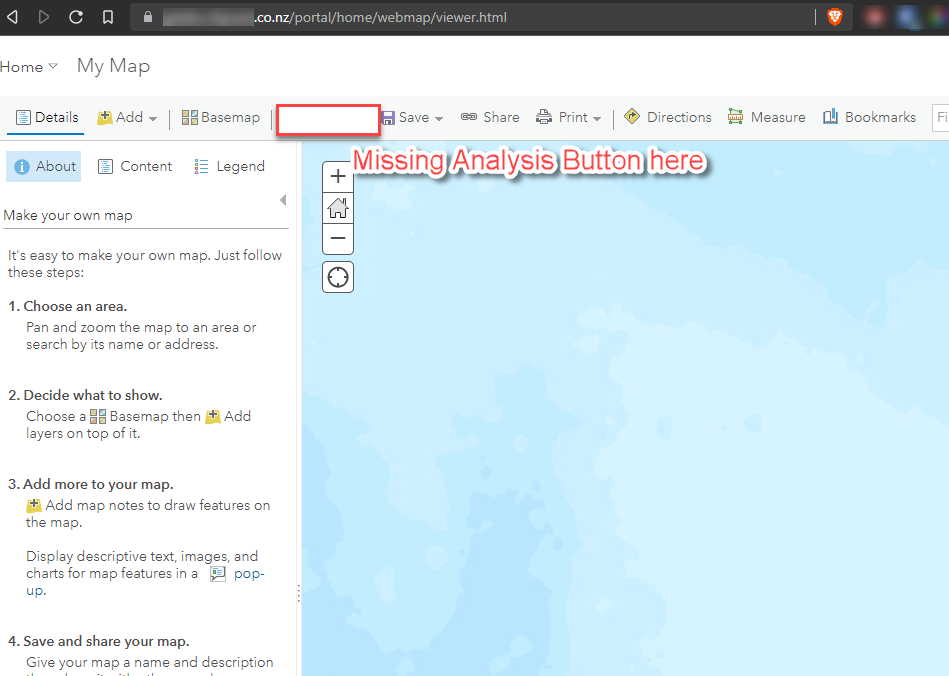949x676 pixels.
Task: Click the search box on the toolbar
Action: [941, 117]
